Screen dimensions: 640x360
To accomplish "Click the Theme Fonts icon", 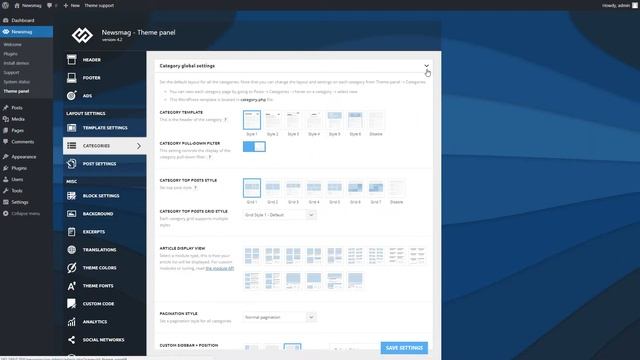I will [x=71, y=286].
